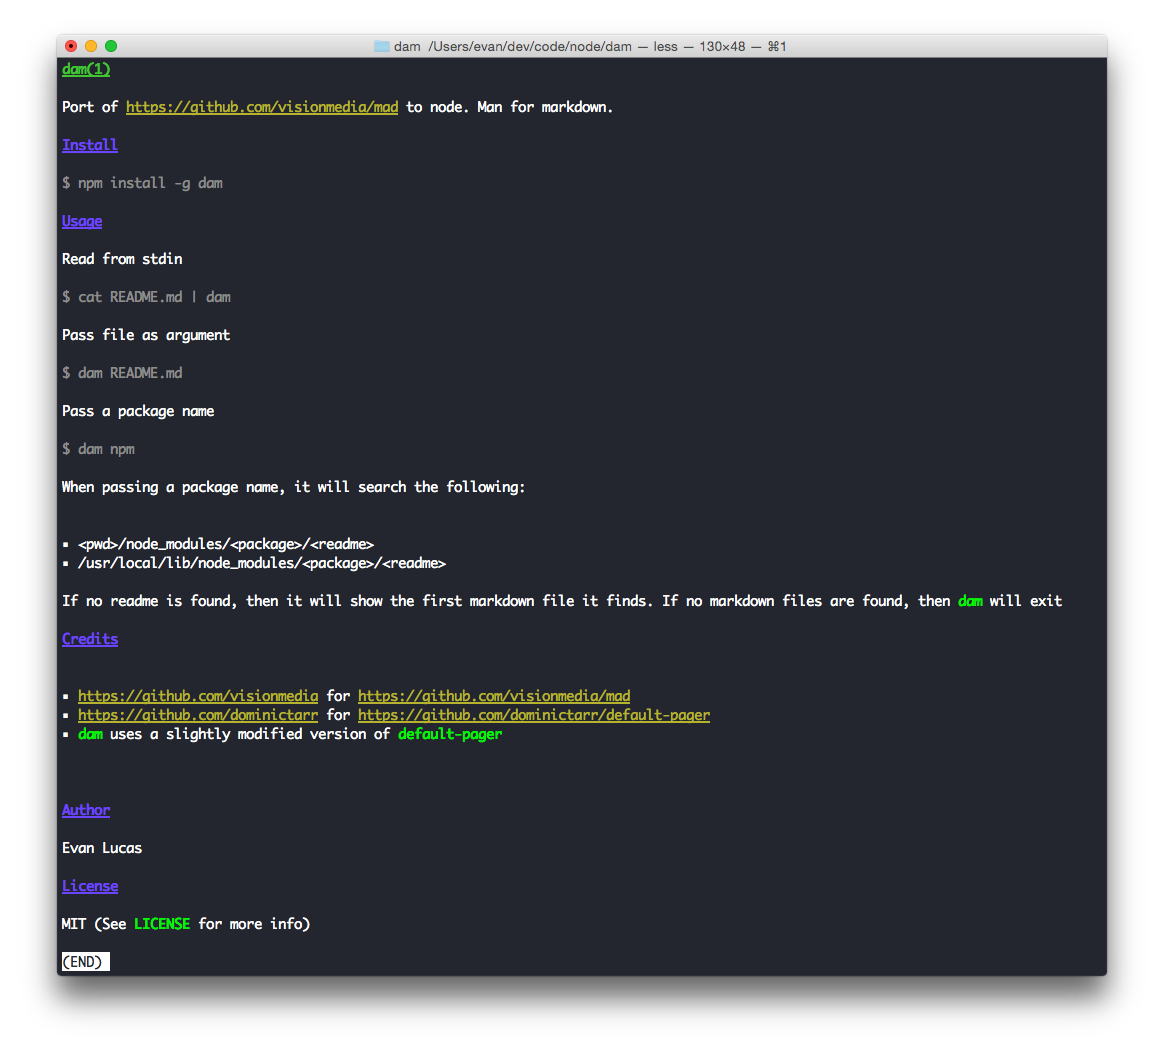Click the folder icon in title bar

(381, 46)
